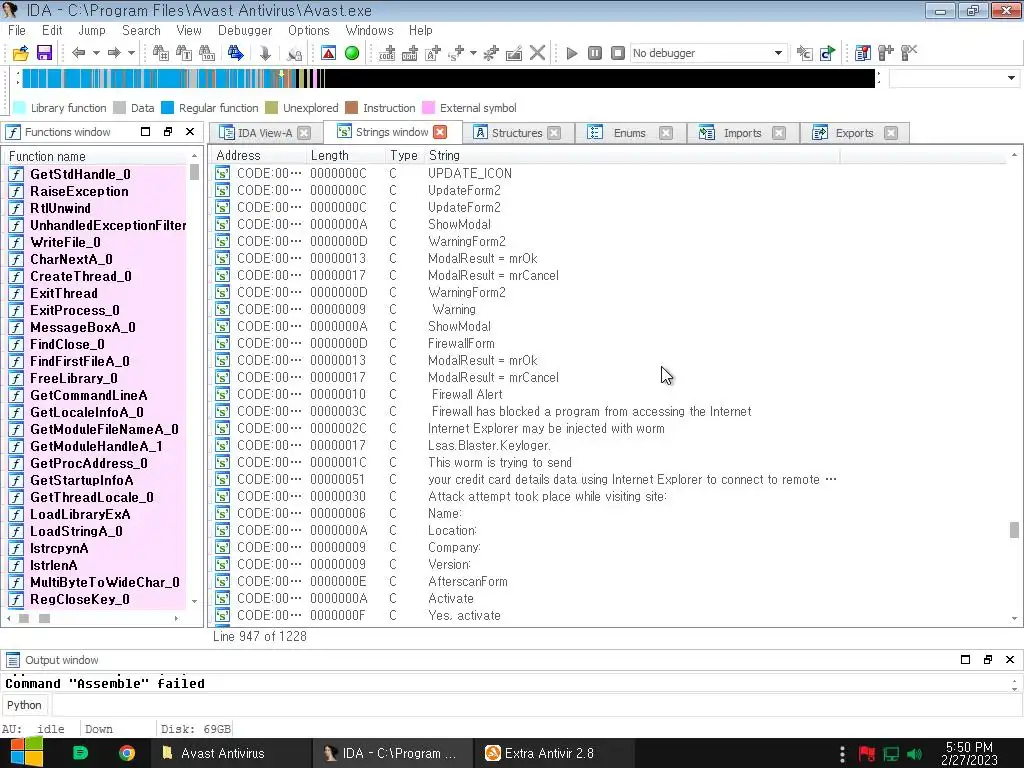1024x768 pixels.
Task: Open a file with the folder icon
Action: [20, 53]
